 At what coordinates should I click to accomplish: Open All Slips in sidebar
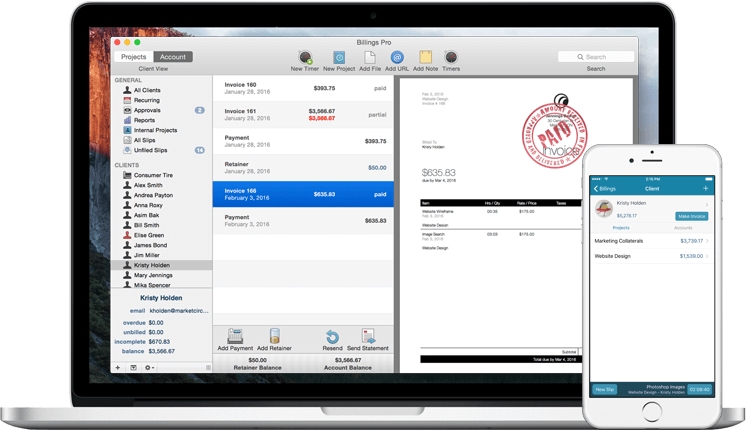coord(144,140)
